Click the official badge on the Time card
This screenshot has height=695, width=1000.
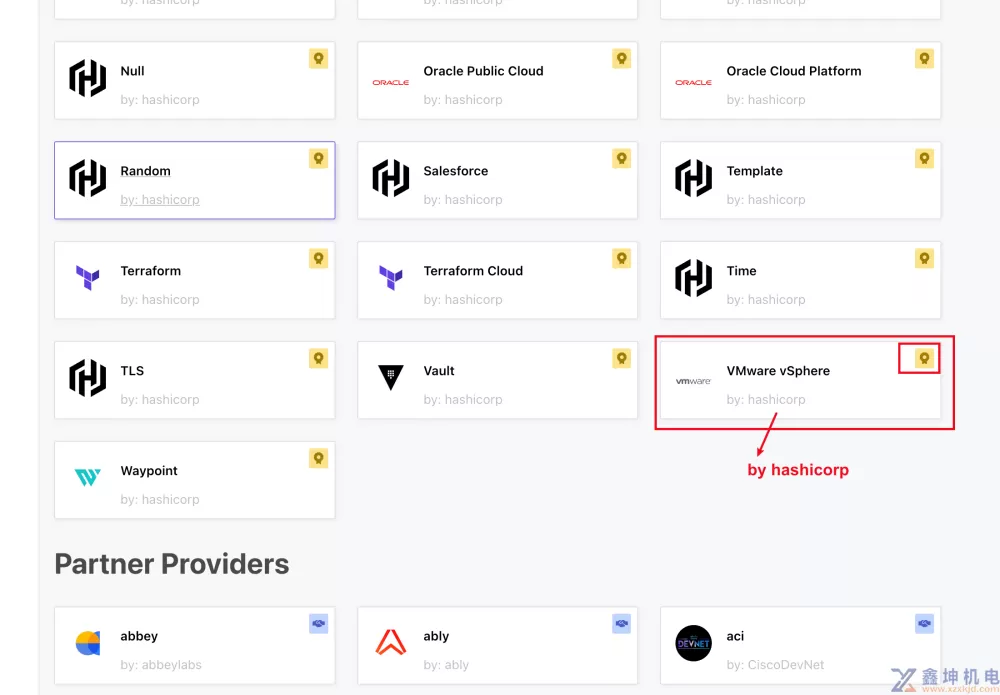pyautogui.click(x=924, y=259)
